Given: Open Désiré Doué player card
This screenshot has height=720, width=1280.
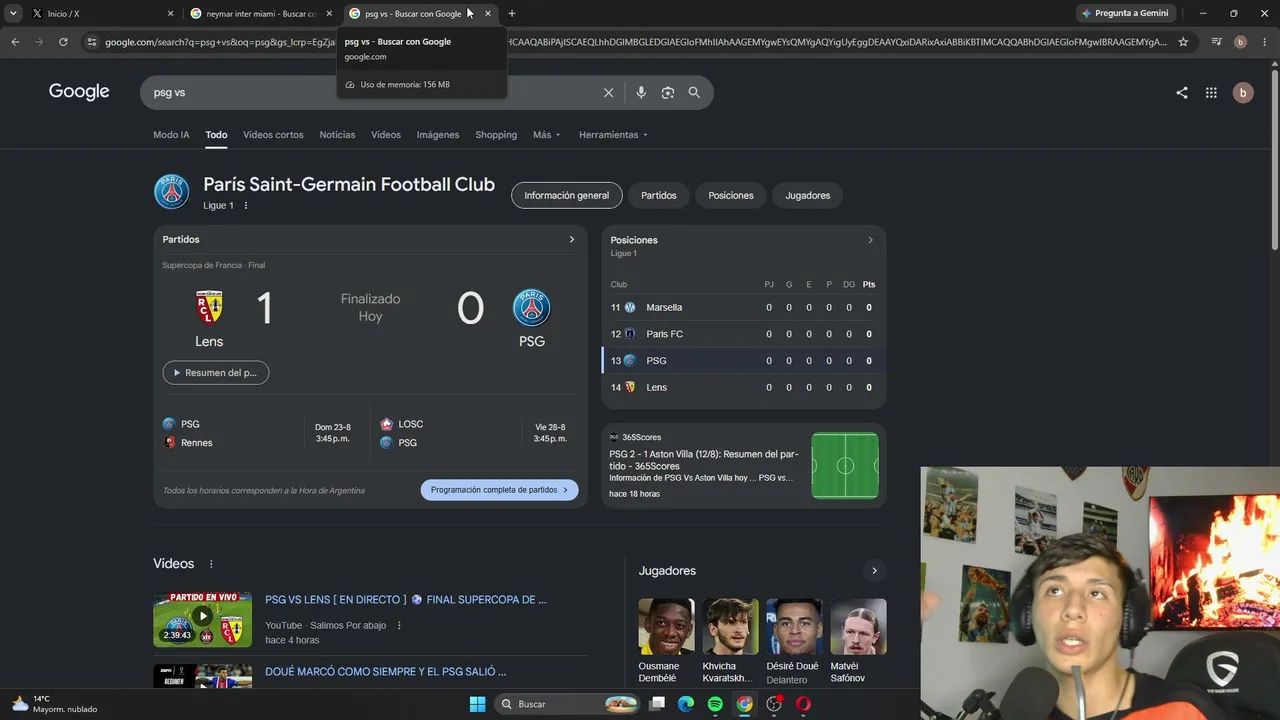Looking at the screenshot, I should pos(794,641).
